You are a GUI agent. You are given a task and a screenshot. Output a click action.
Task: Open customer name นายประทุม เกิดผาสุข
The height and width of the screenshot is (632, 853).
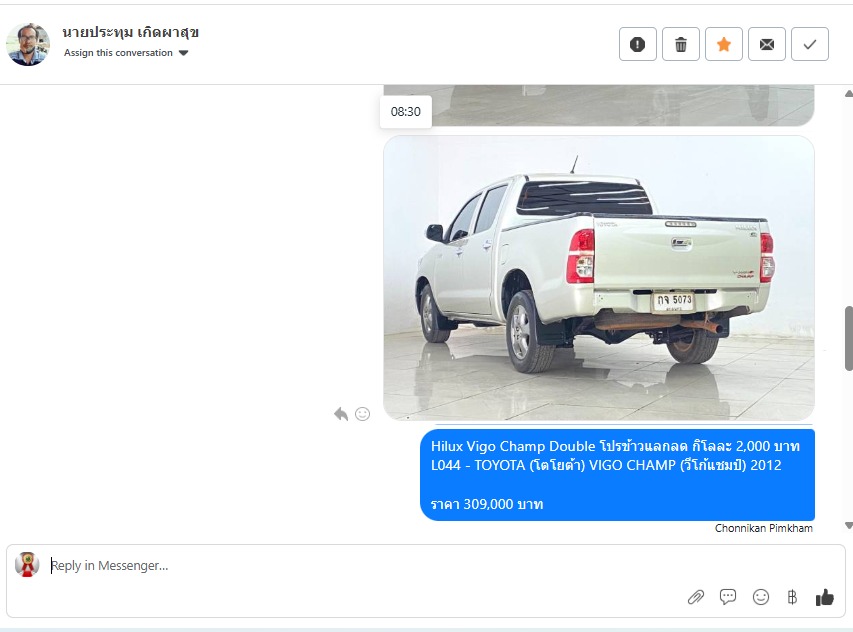pos(131,32)
